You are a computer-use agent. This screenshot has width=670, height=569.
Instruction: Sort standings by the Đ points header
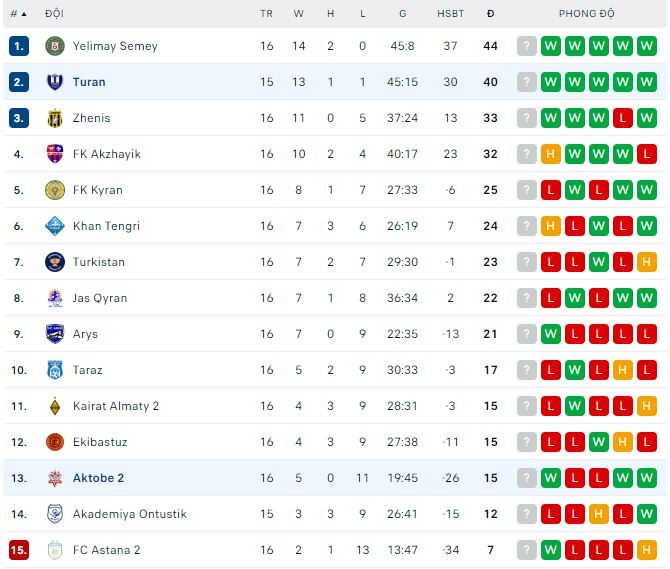coord(490,14)
